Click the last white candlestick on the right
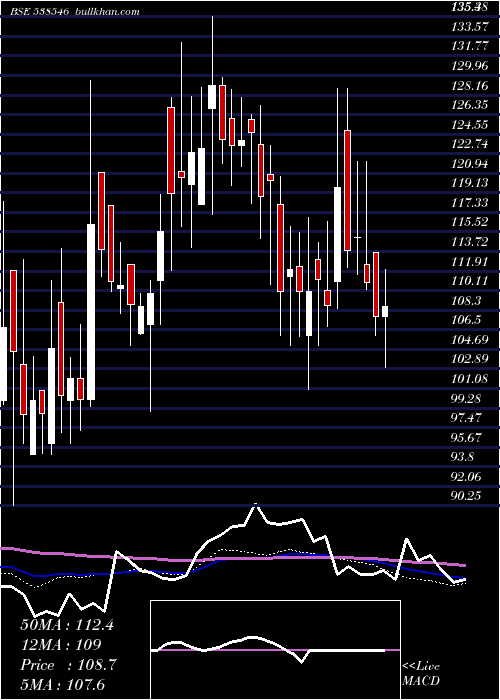 385,311
